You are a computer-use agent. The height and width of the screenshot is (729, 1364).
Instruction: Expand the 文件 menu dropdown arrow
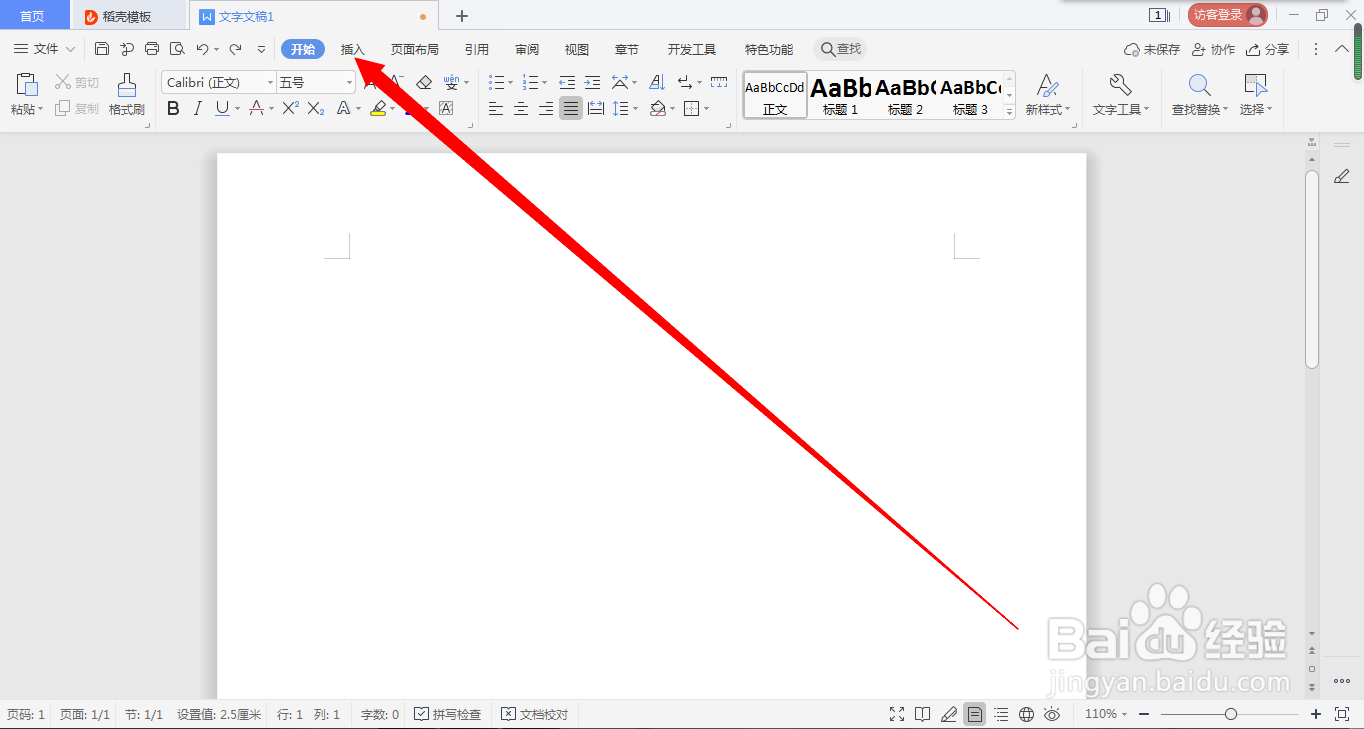tap(70, 49)
